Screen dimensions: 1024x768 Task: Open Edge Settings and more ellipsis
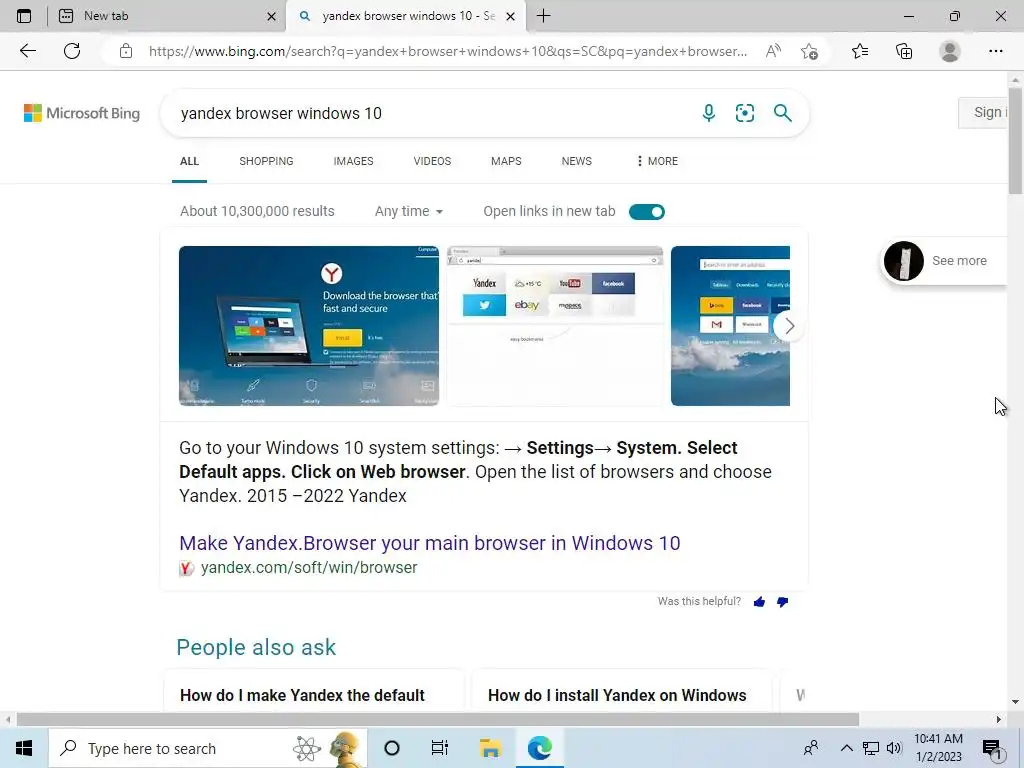995,51
